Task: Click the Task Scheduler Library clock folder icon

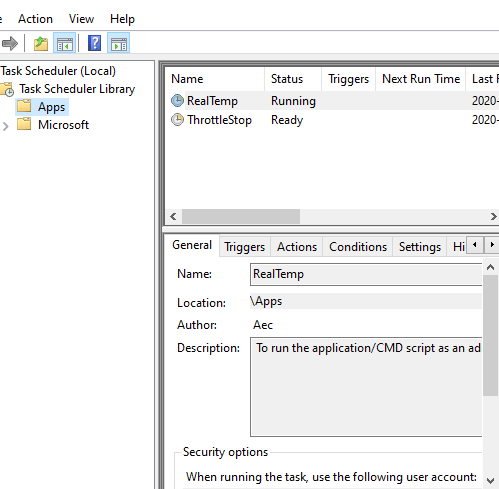Action: [x=7, y=89]
